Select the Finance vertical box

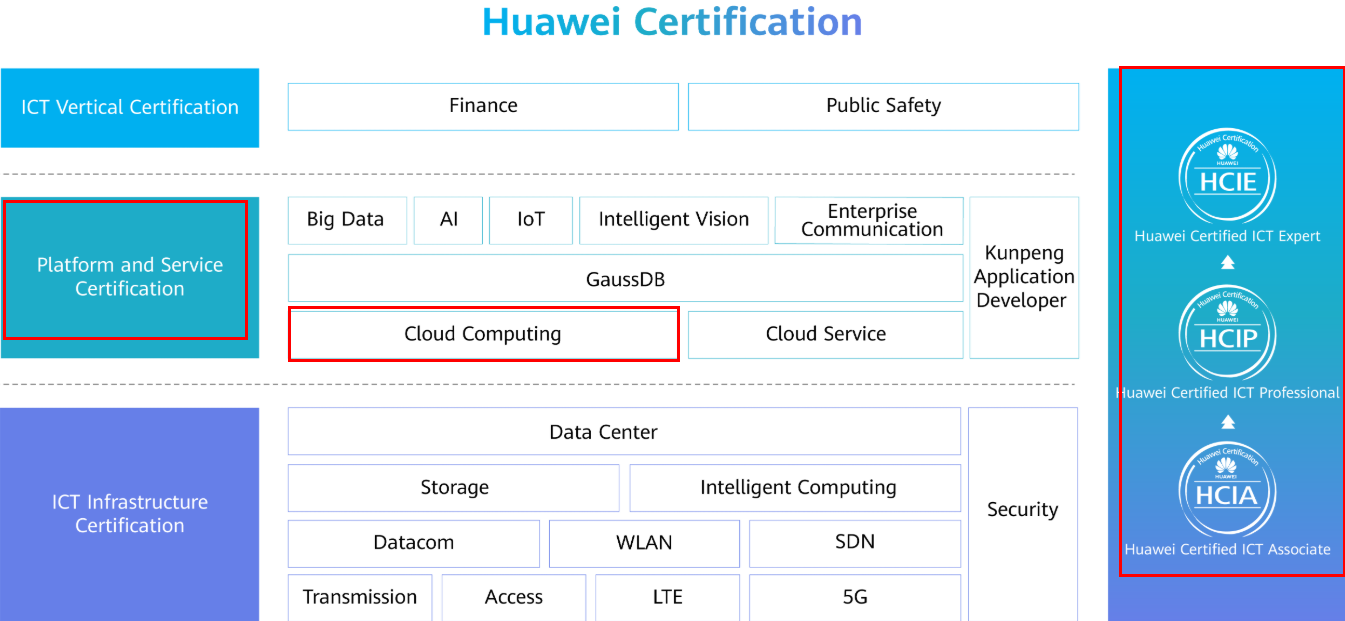coord(483,106)
